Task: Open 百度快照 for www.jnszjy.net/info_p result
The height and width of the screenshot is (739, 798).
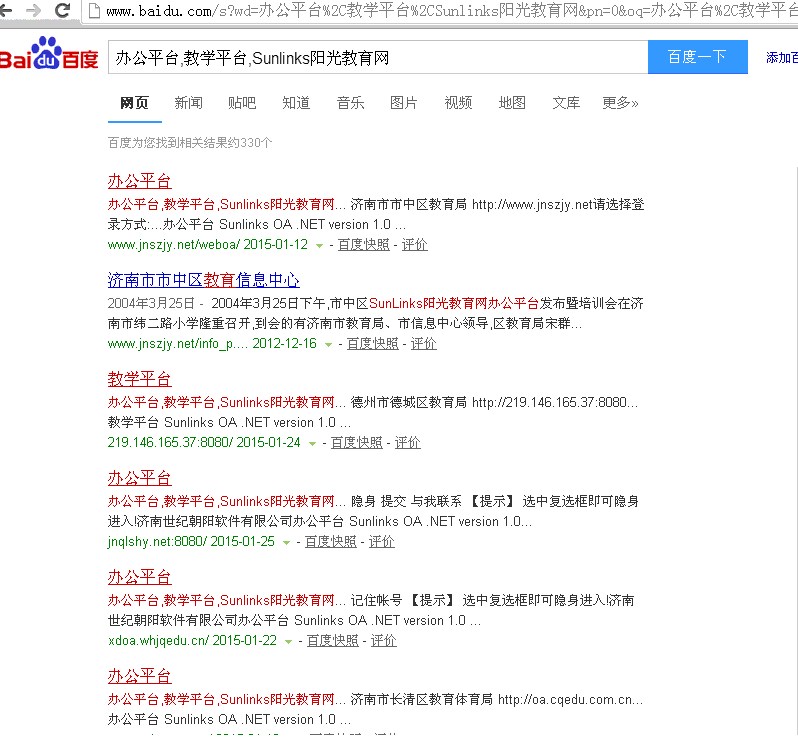Action: 373,344
